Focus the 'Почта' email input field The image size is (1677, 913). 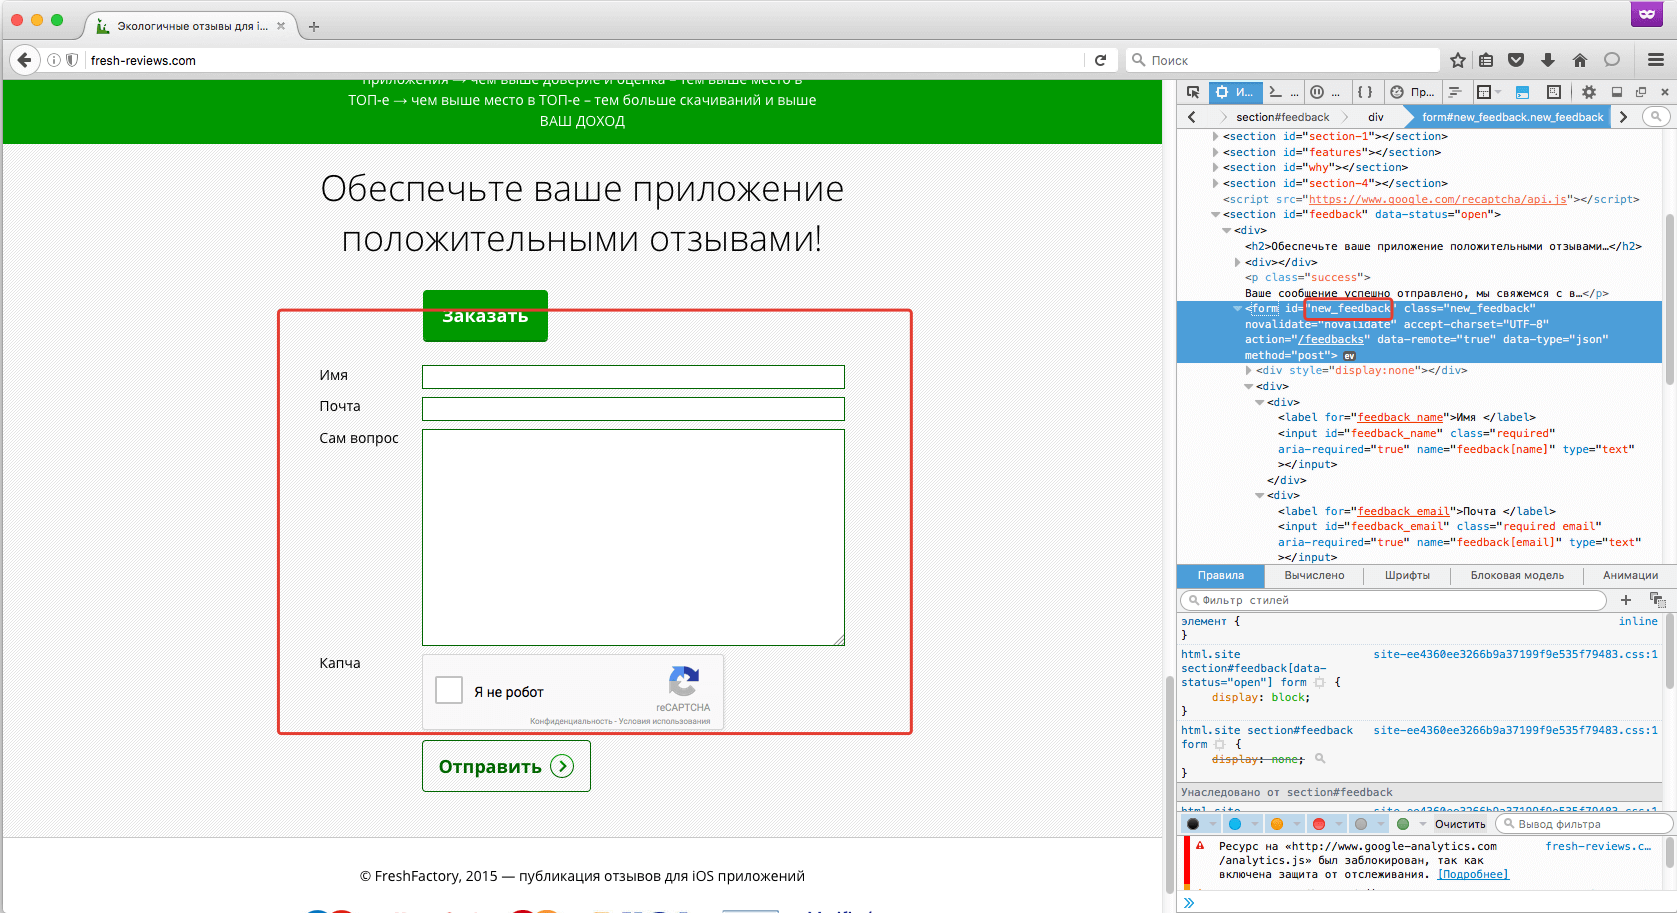coord(633,409)
